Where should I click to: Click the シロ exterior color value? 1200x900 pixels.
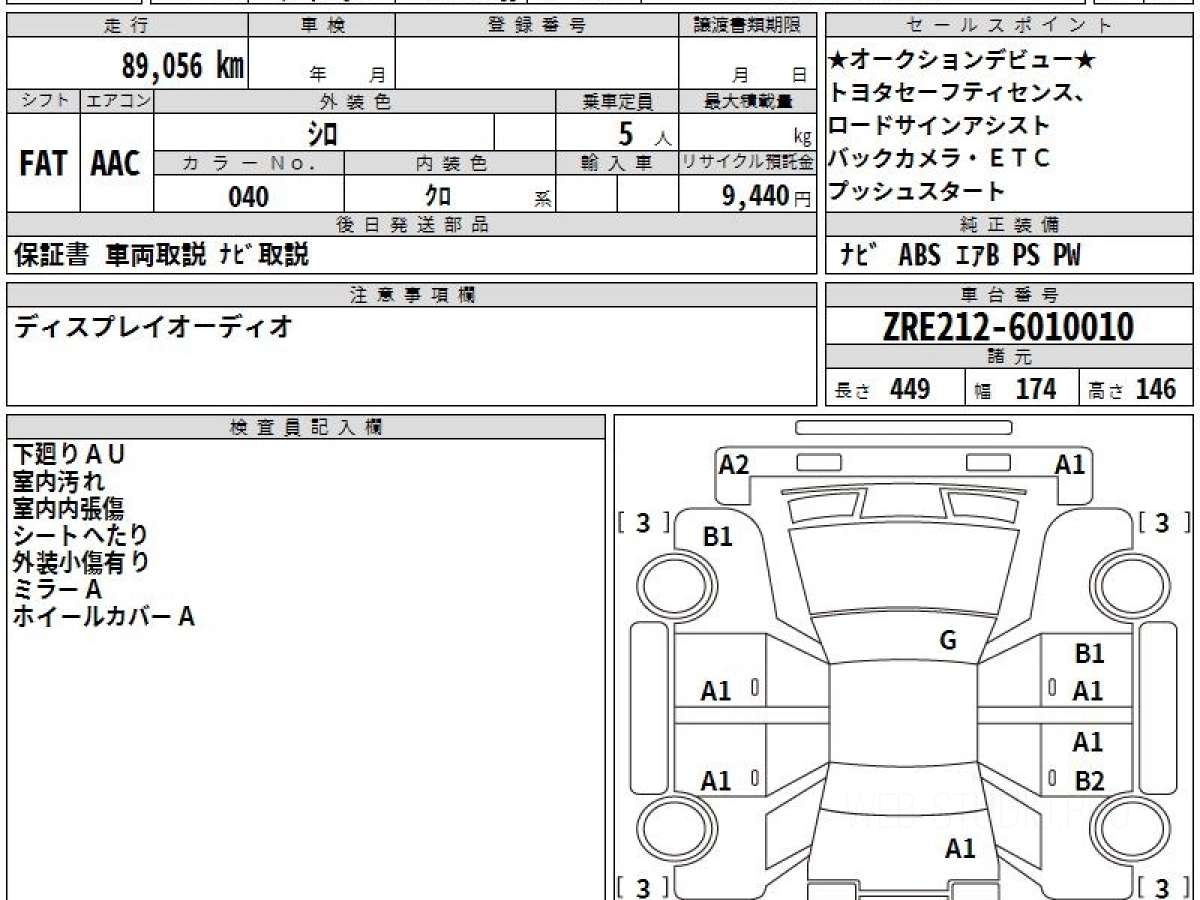coord(322,132)
